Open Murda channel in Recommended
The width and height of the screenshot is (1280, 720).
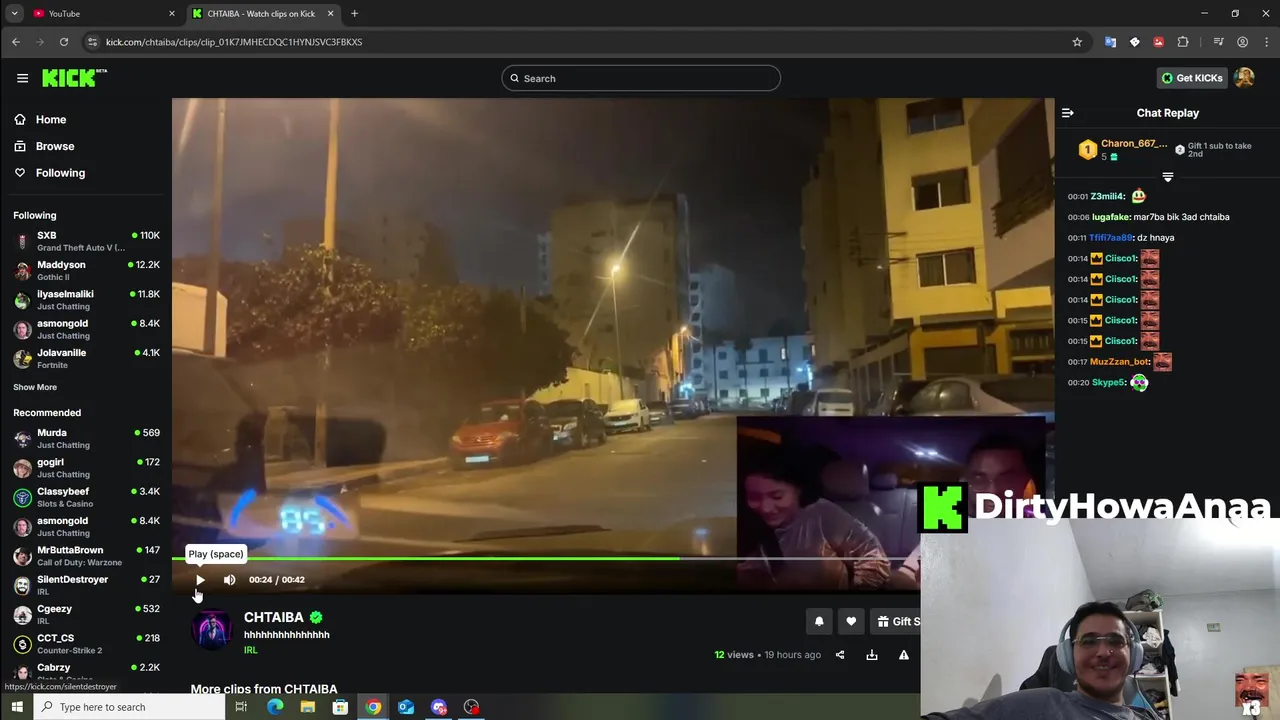tap(86, 438)
